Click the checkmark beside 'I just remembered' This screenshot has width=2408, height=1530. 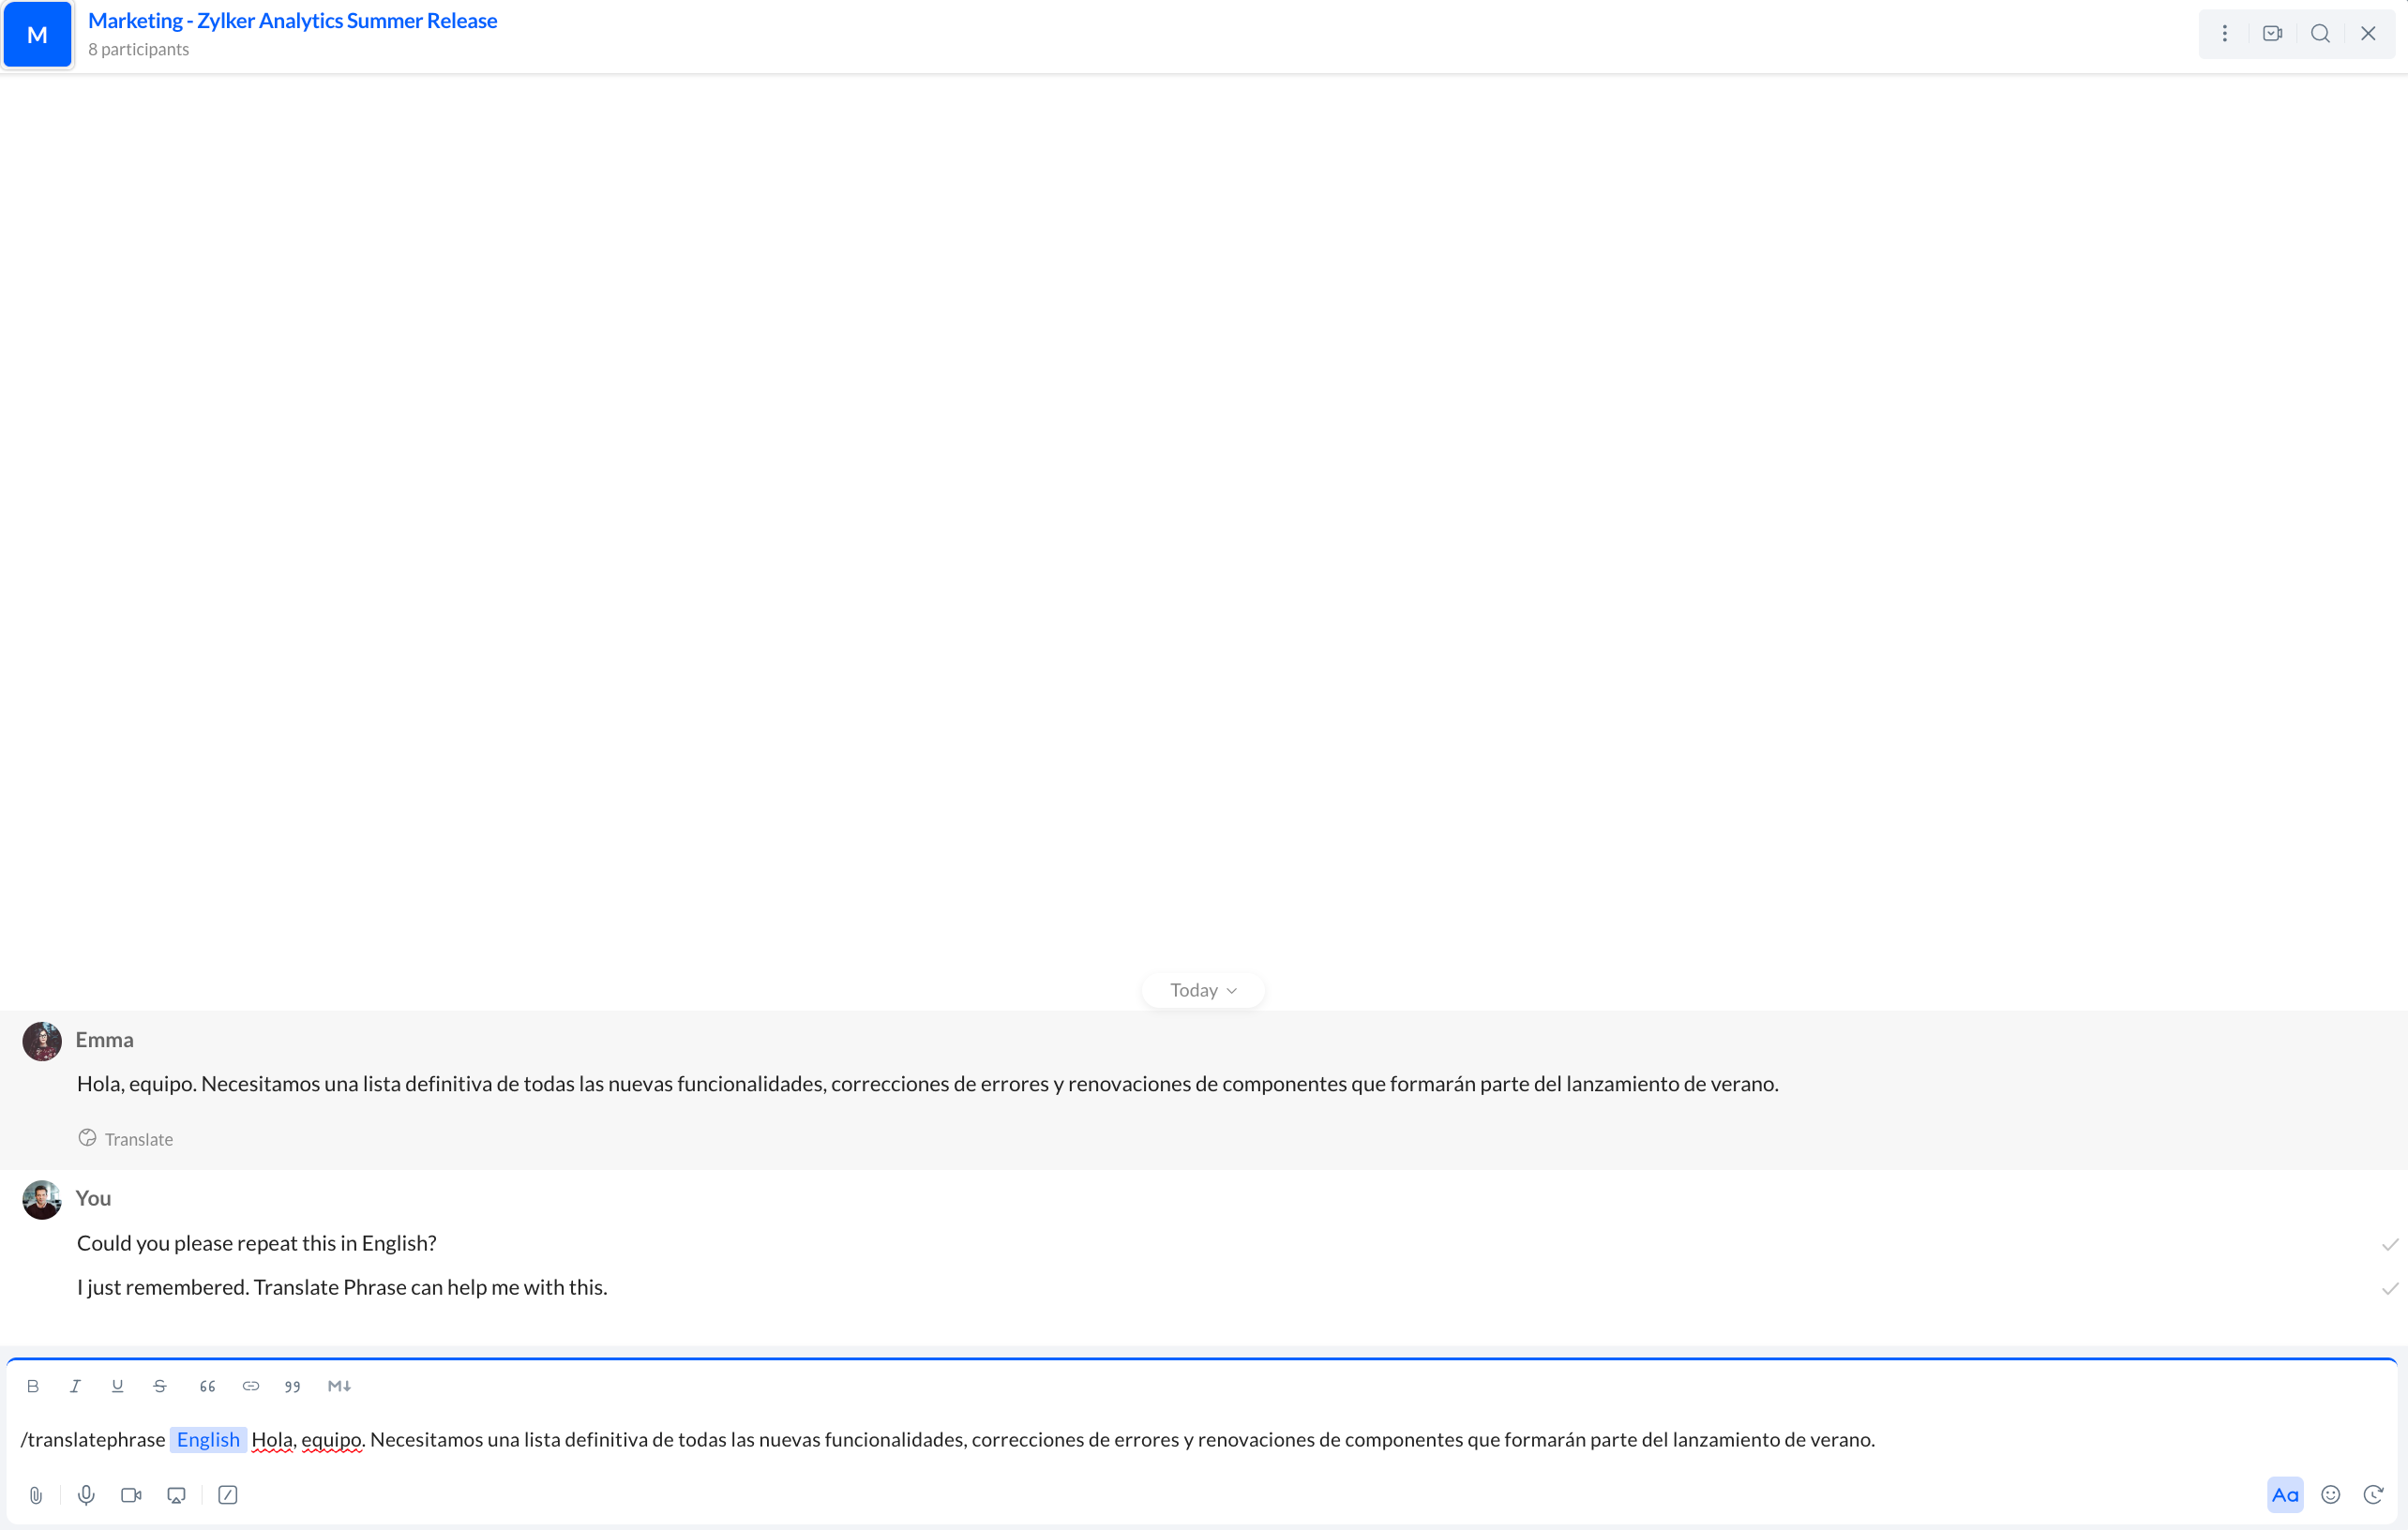(x=2390, y=1288)
